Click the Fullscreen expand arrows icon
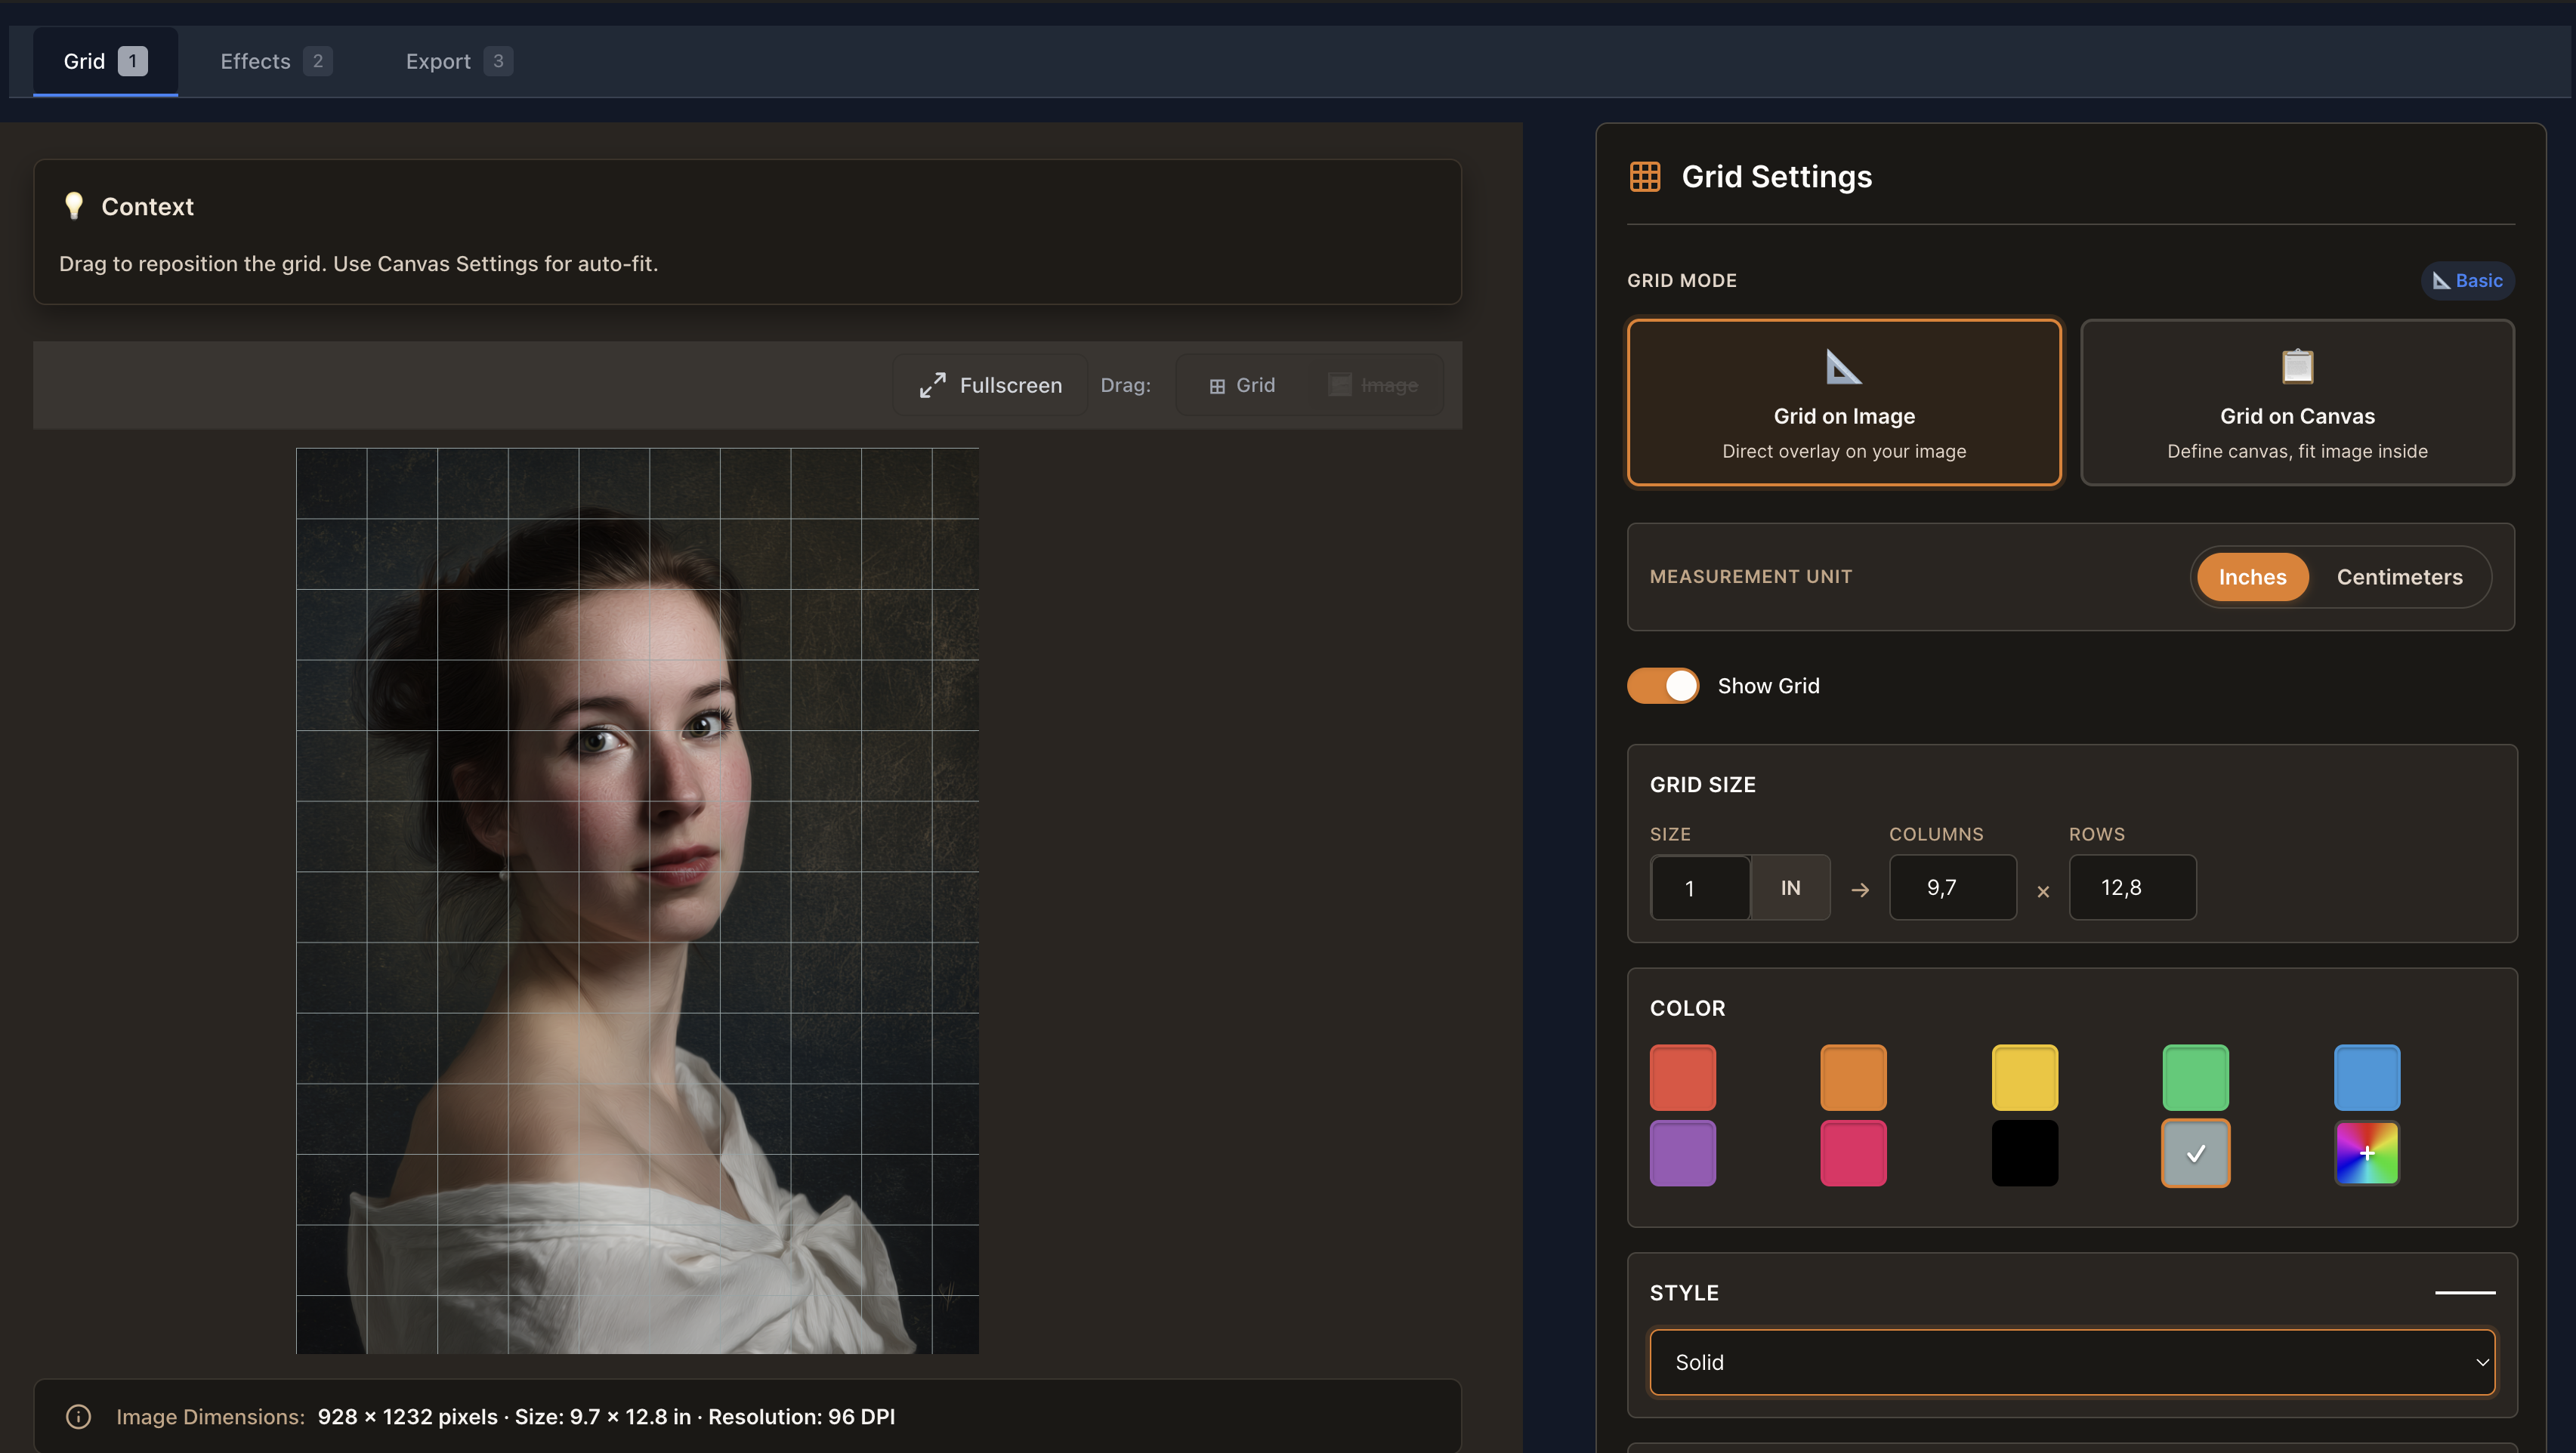2576x1453 pixels. coord(932,385)
